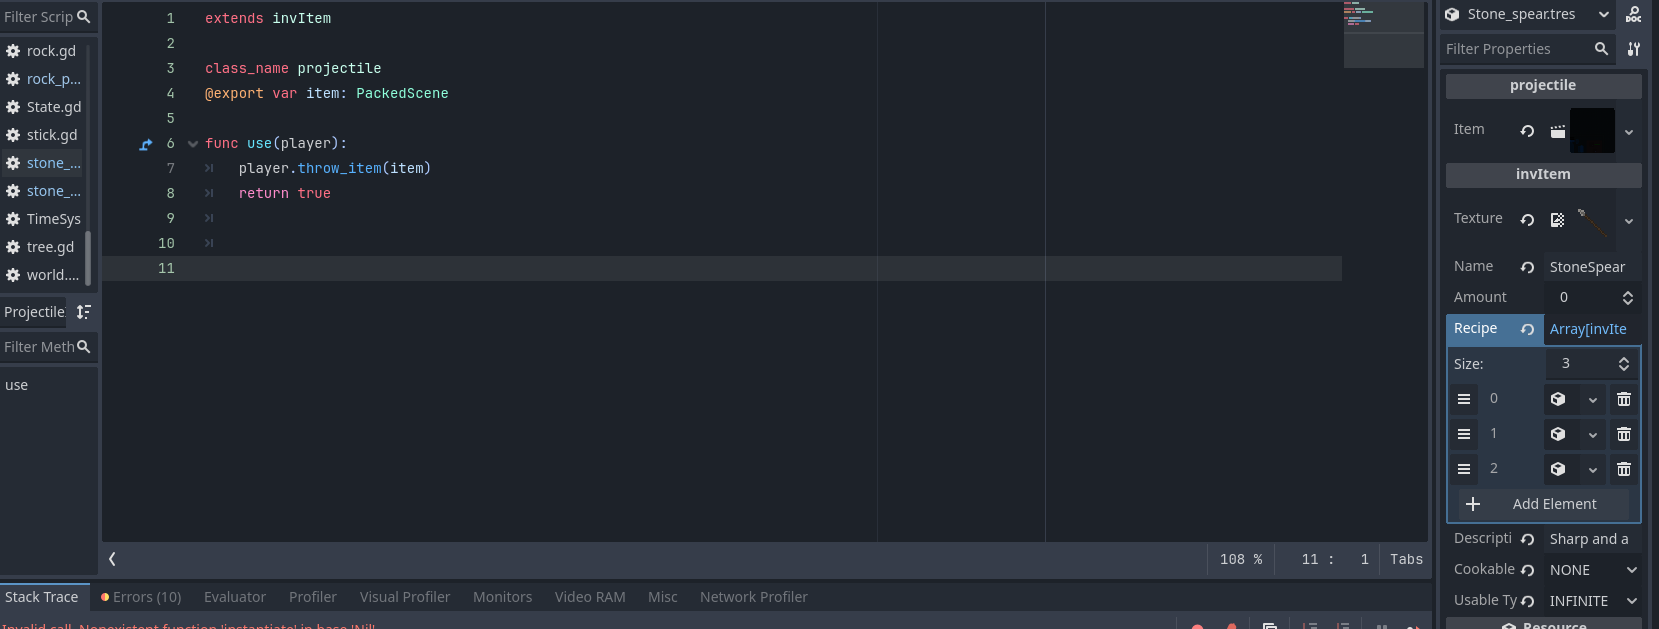Open the Visual Profiler tab
The image size is (1659, 629).
click(405, 597)
